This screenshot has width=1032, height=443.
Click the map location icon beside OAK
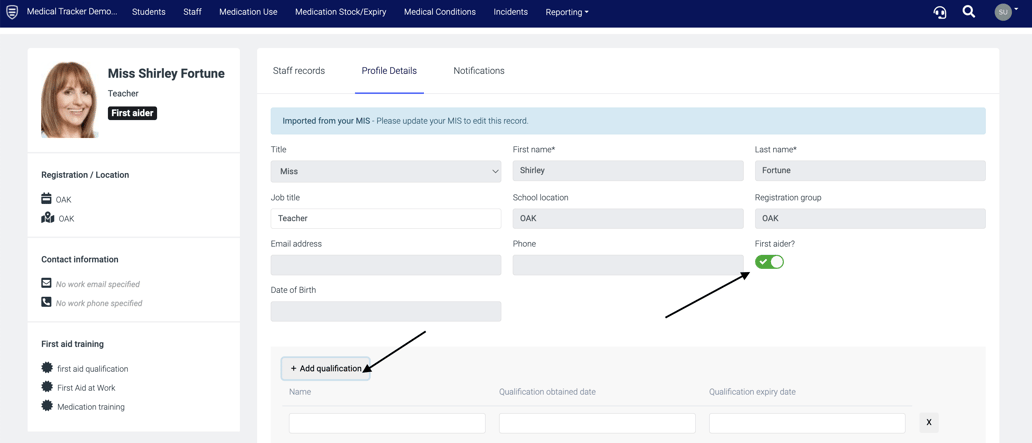click(x=47, y=218)
